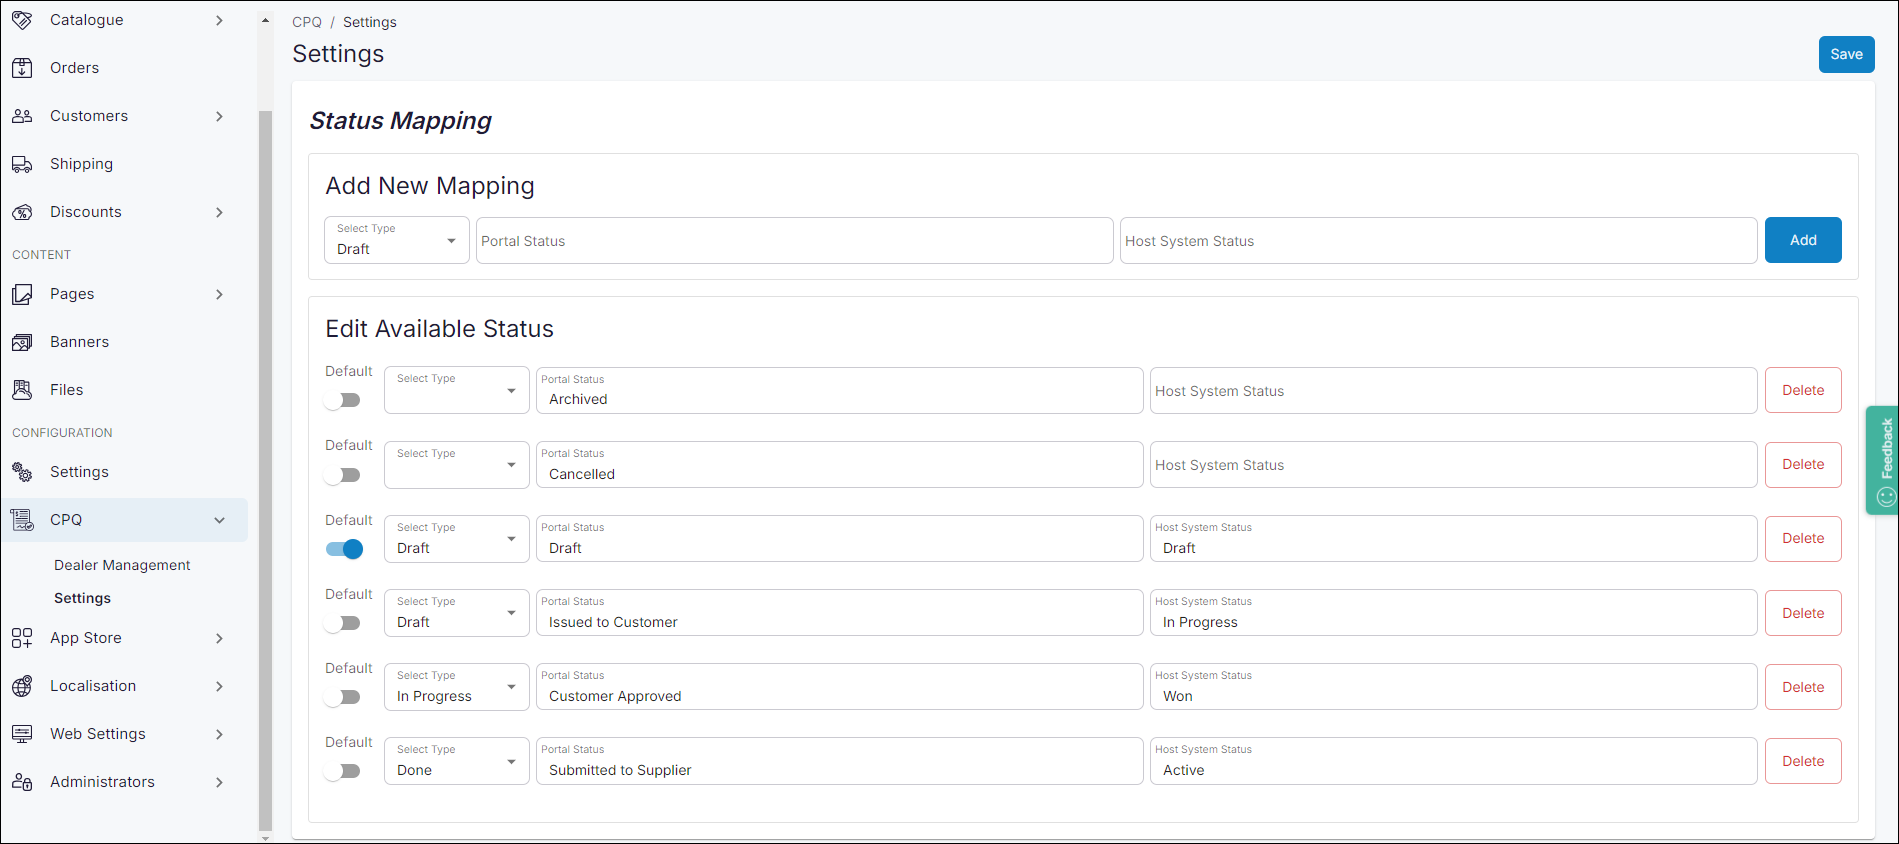Click the Save button
This screenshot has height=844, width=1899.
click(x=1845, y=55)
